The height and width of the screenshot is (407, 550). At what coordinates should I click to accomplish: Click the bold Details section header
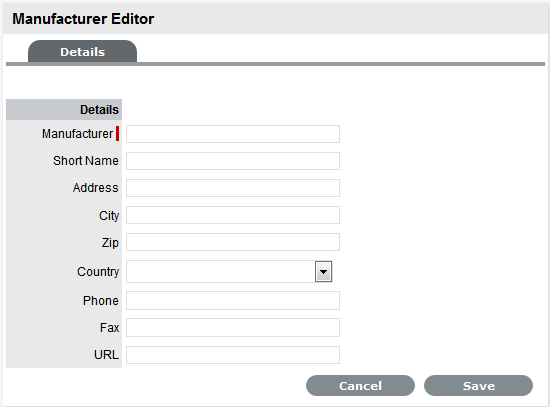[99, 110]
